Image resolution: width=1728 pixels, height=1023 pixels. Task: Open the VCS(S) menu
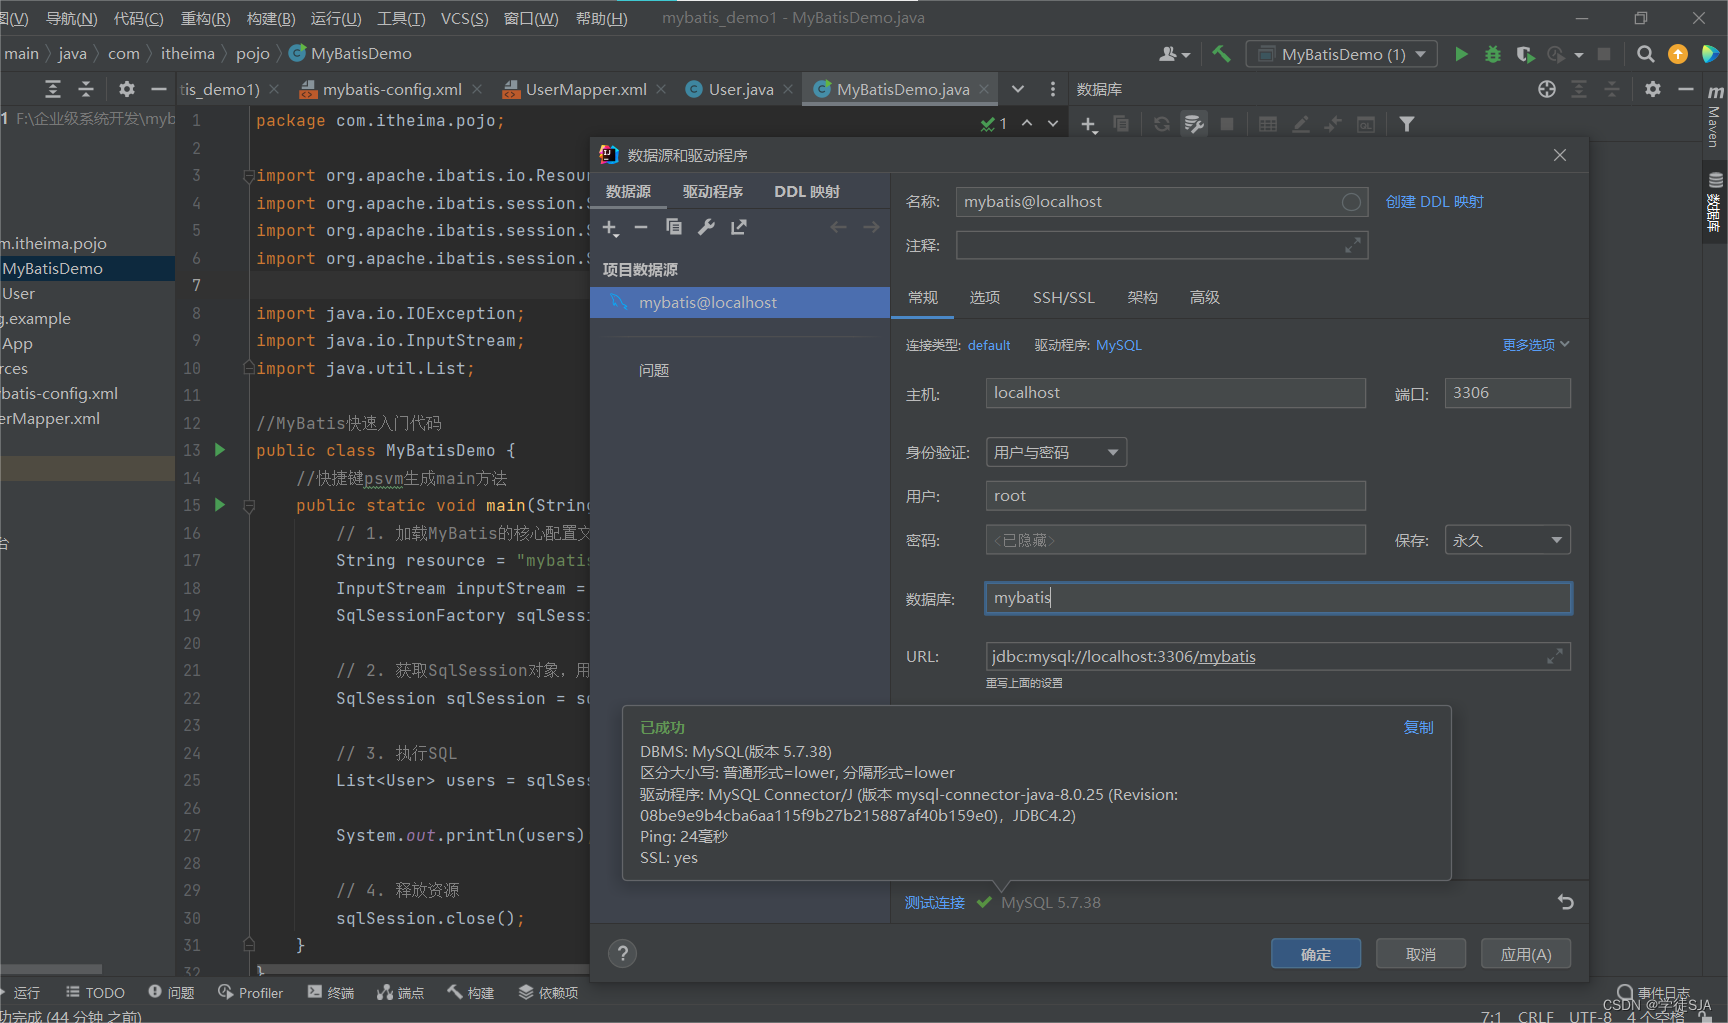(465, 18)
